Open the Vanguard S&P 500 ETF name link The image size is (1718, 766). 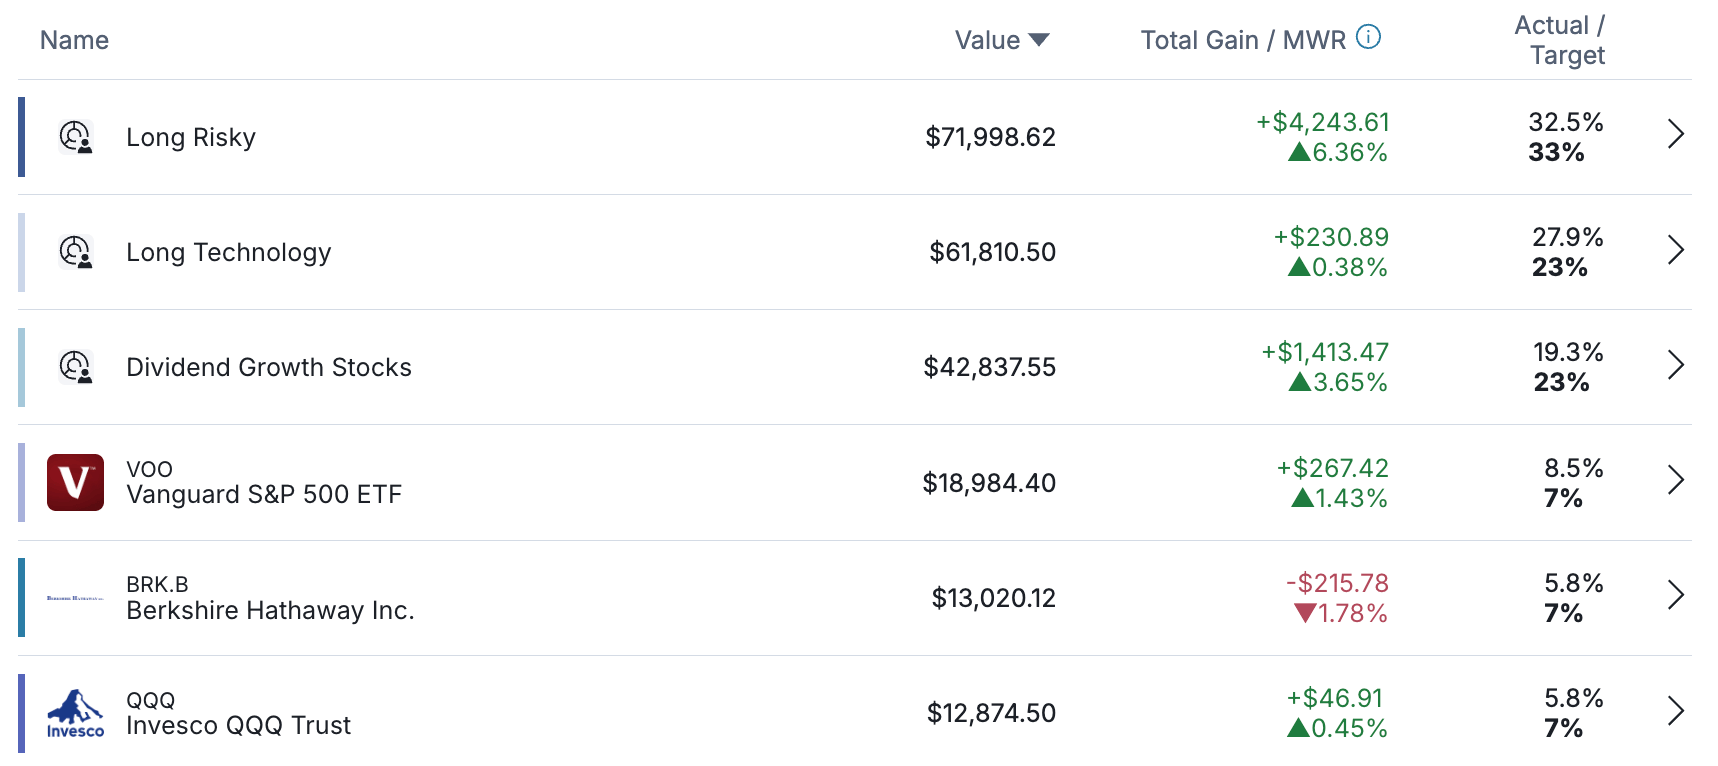(x=264, y=494)
